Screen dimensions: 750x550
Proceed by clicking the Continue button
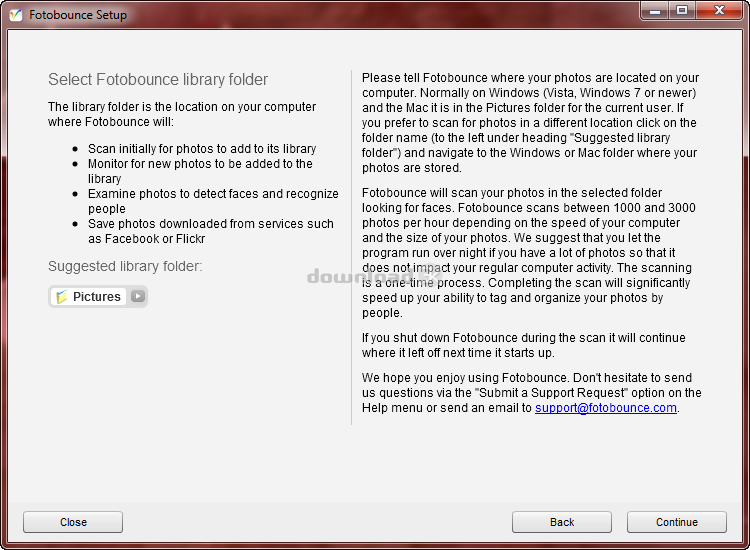click(x=676, y=522)
